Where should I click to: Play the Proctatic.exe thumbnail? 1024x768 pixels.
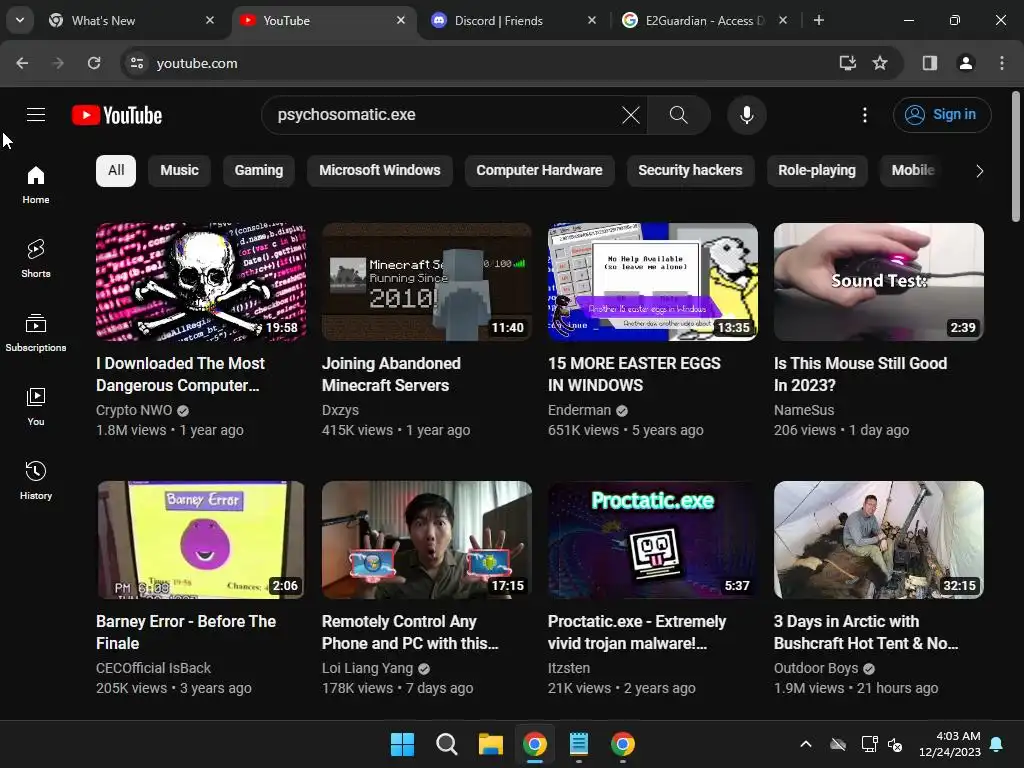pos(652,540)
